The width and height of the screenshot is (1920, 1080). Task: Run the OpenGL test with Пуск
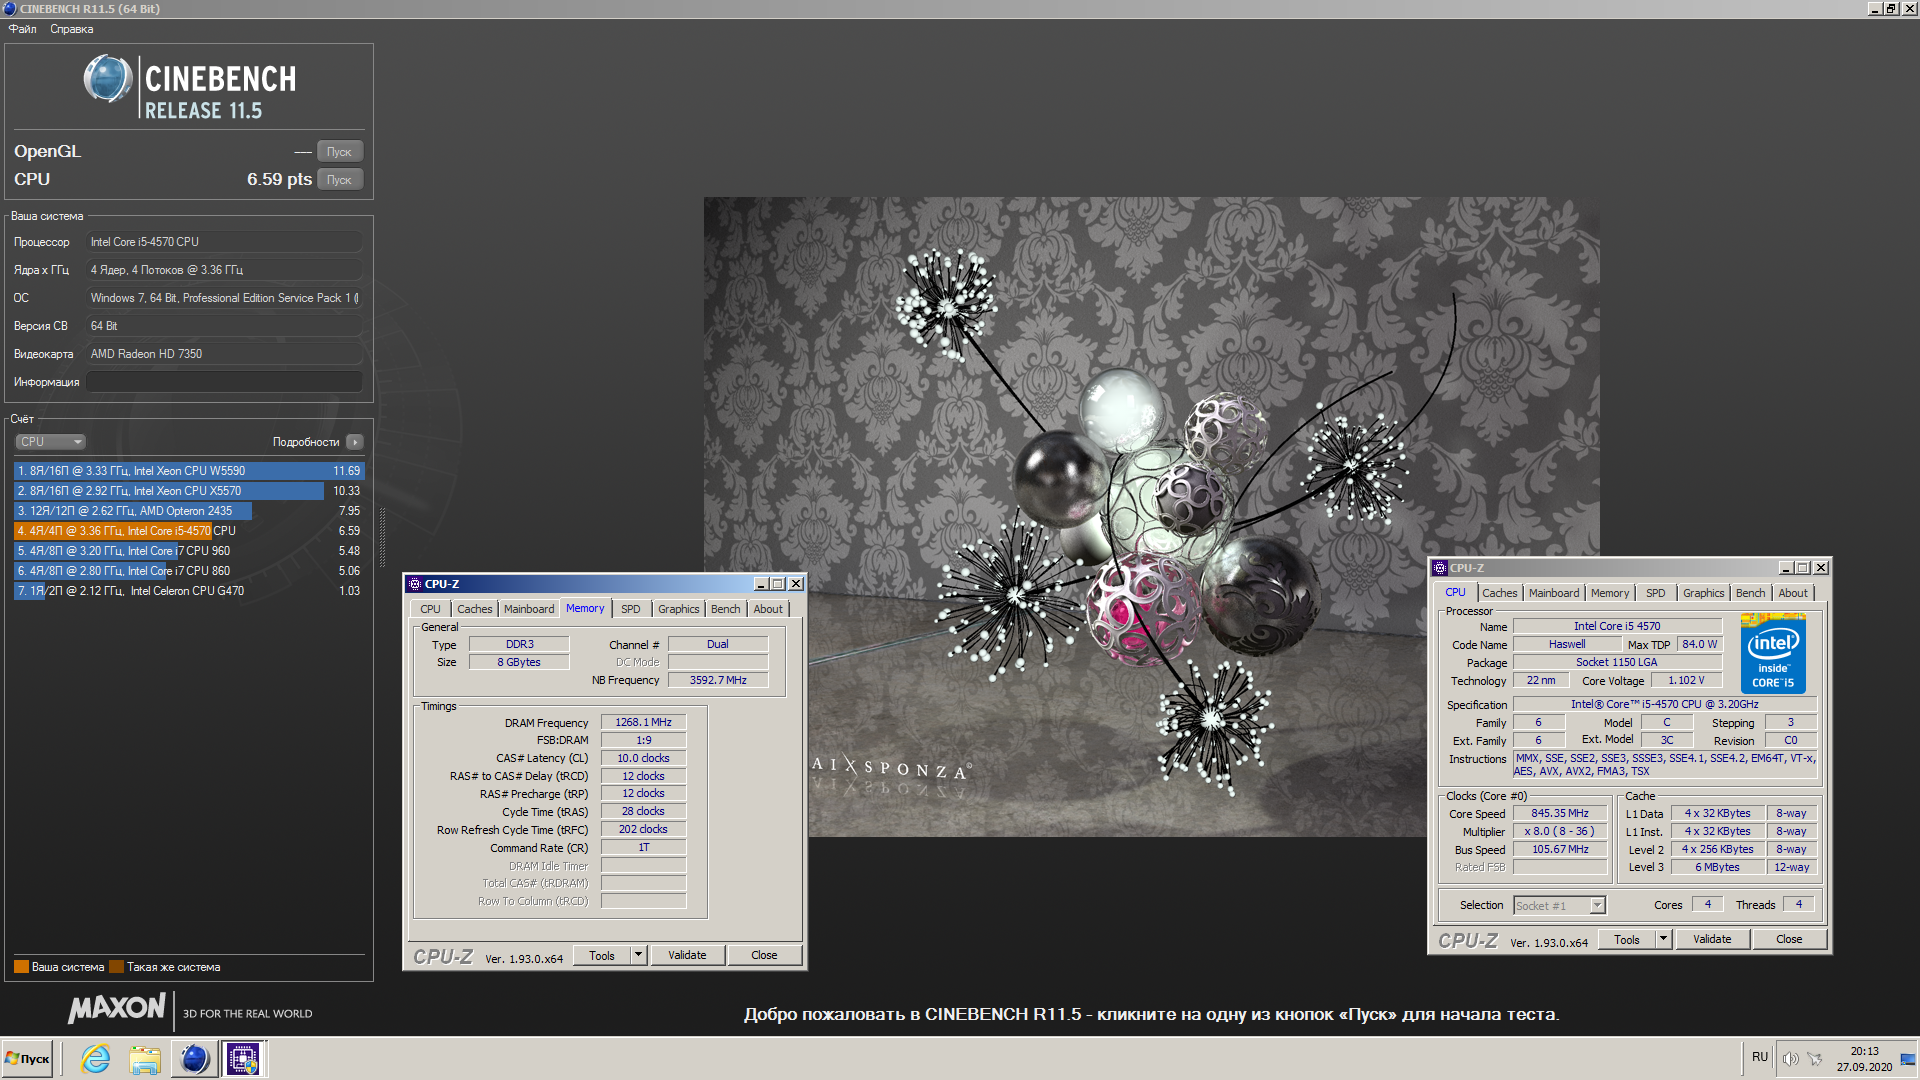pos(340,152)
